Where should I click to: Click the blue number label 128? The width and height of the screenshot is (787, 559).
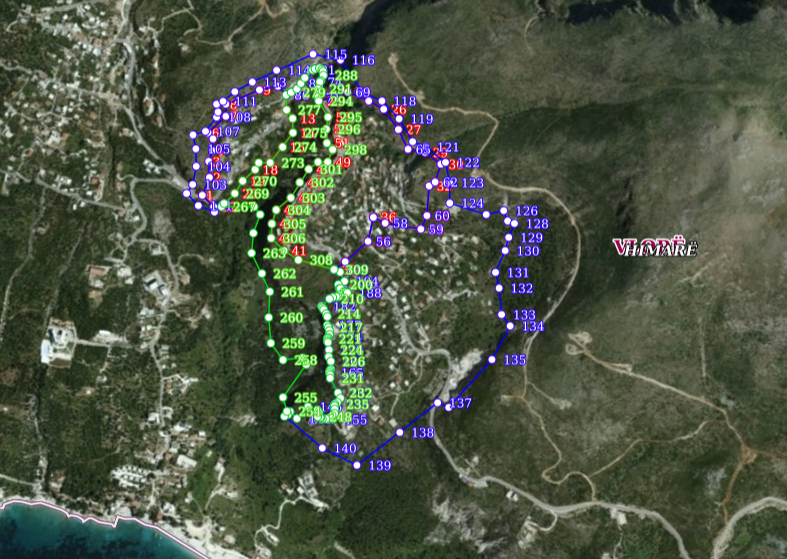click(537, 224)
